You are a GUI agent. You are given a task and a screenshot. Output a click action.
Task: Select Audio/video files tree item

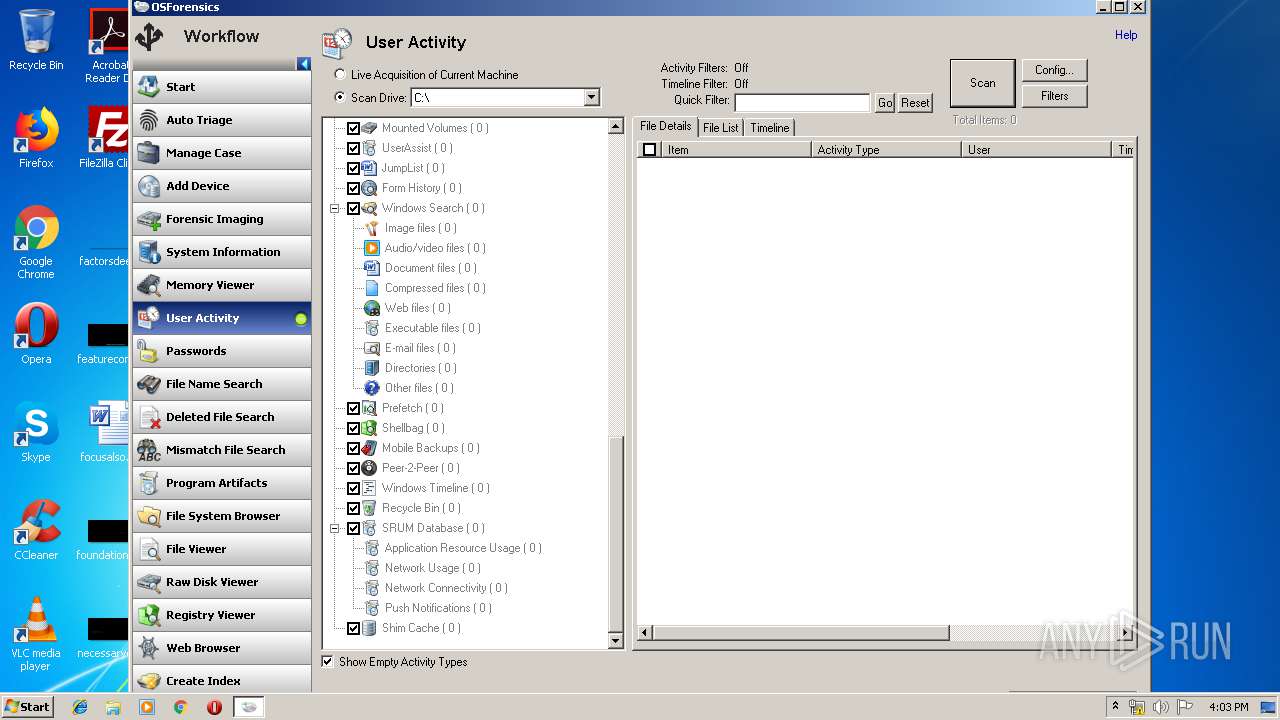point(435,248)
